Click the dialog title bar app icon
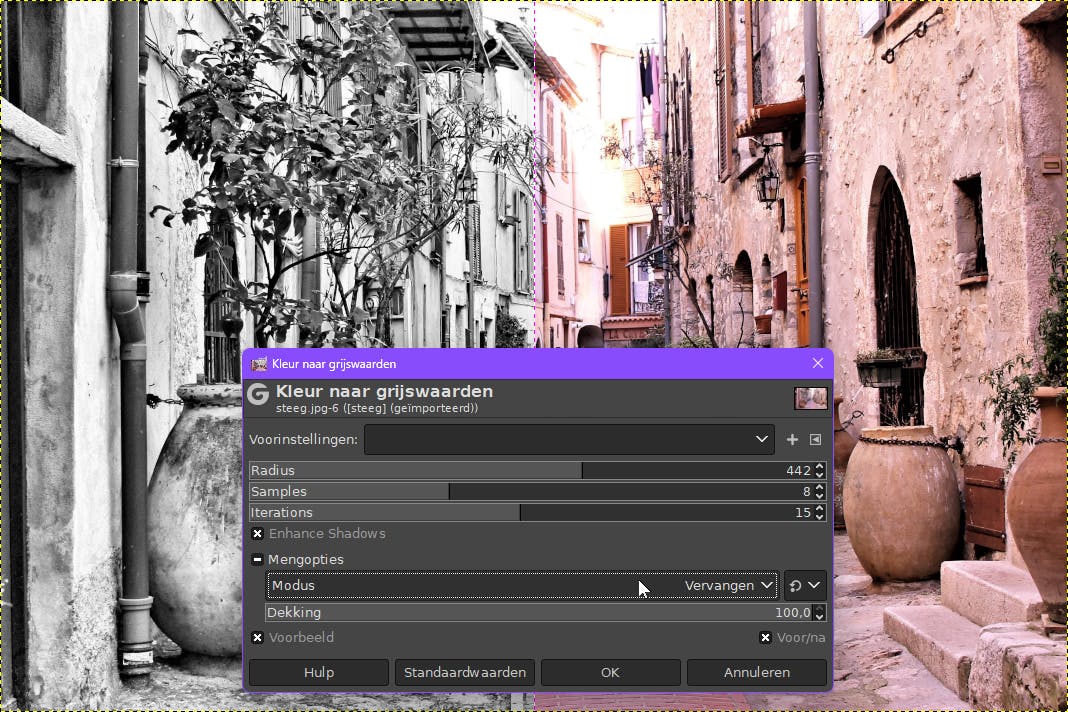 click(x=259, y=364)
